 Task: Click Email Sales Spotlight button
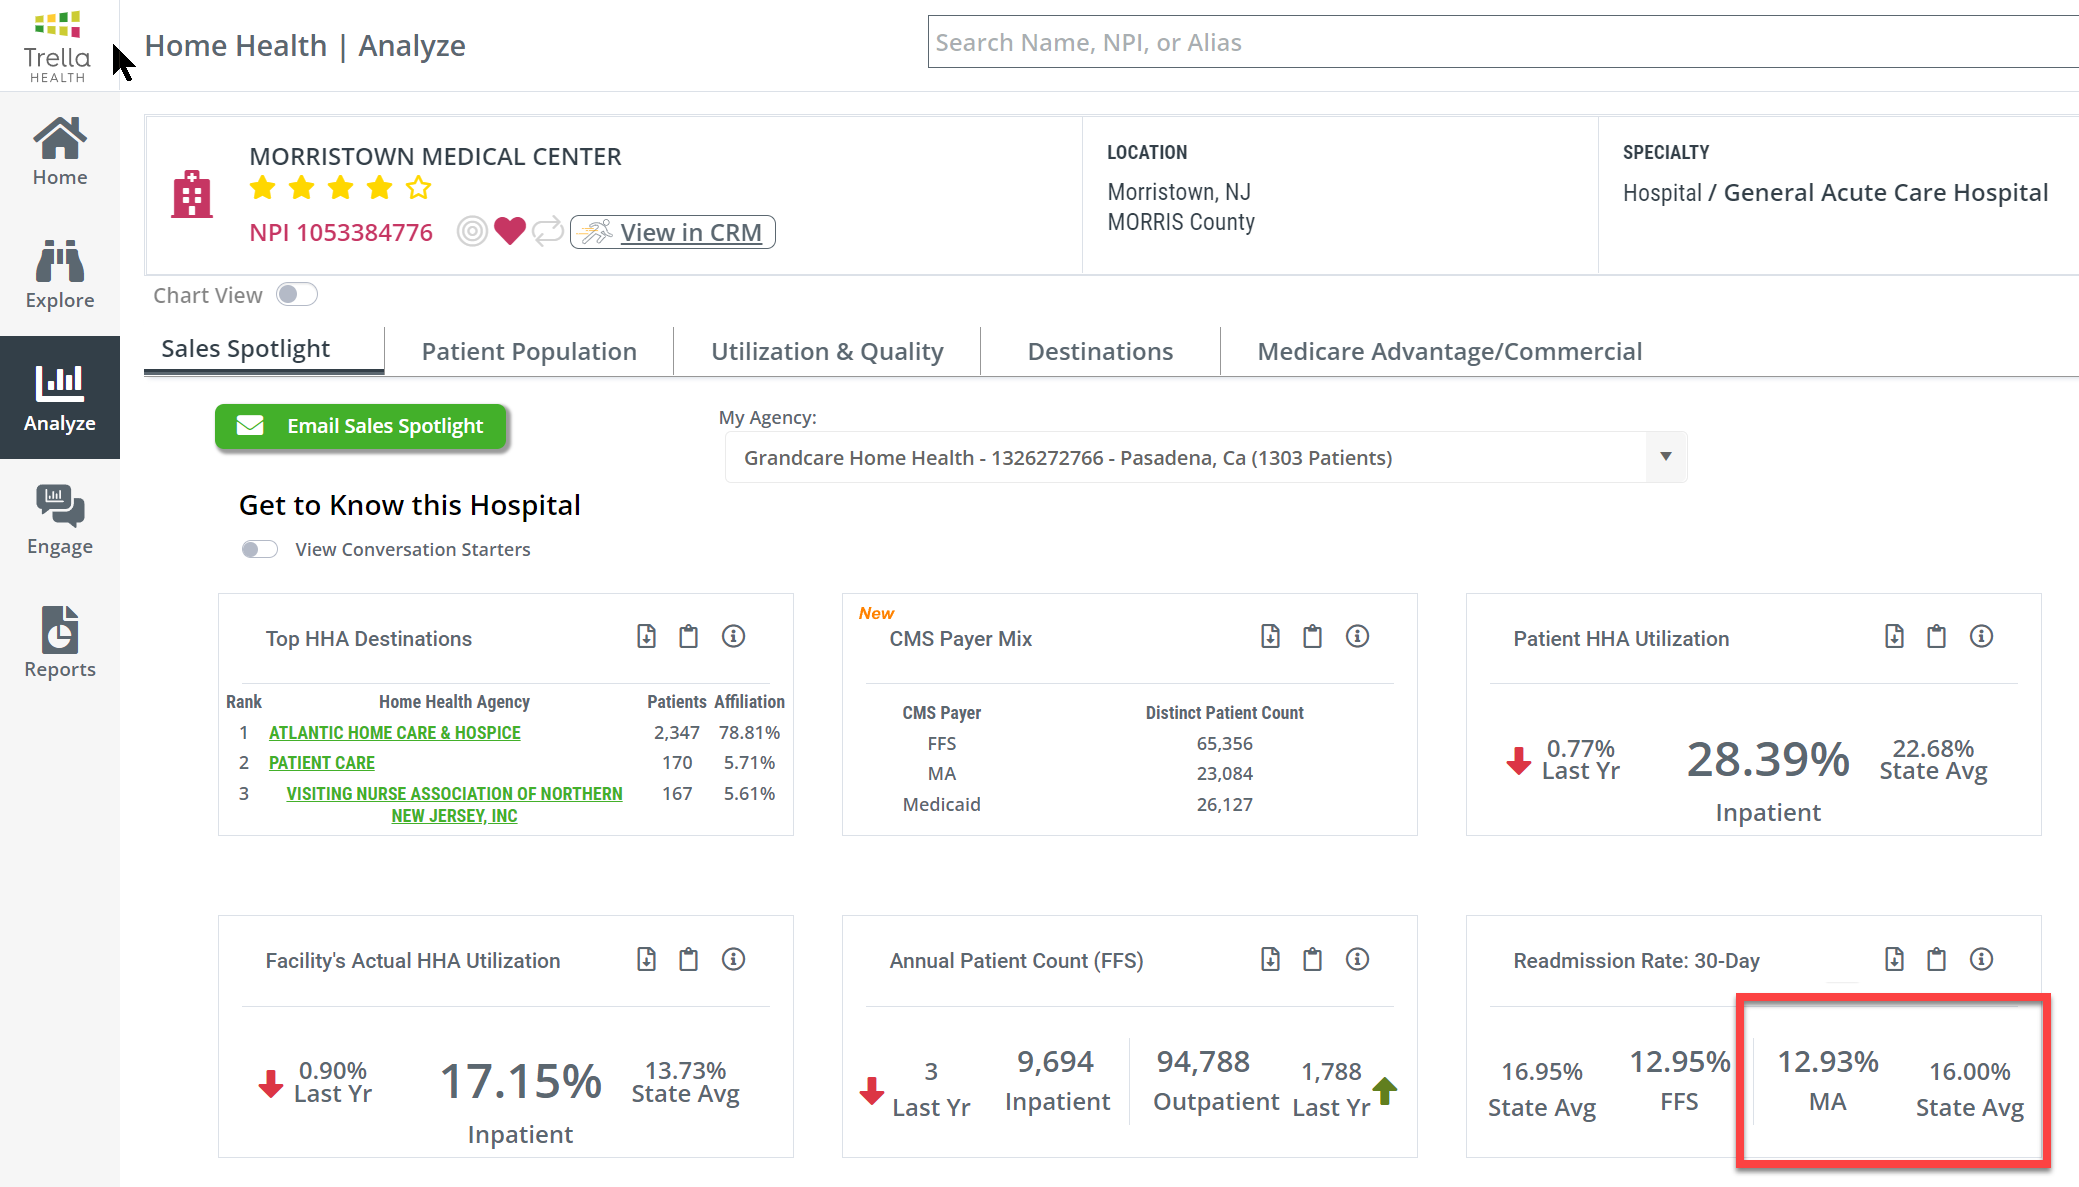pyautogui.click(x=361, y=427)
